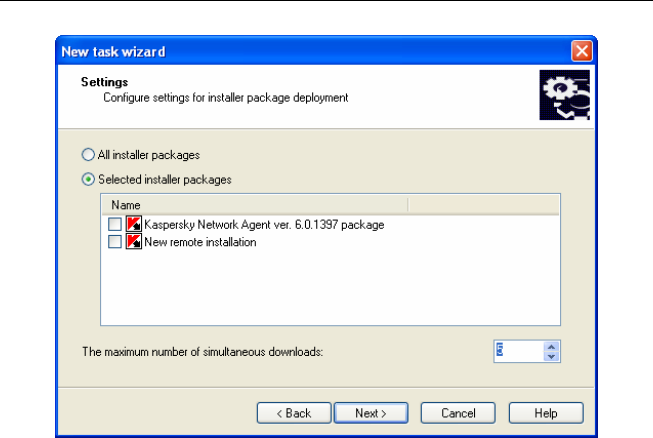Cancel the new task wizard

458,413
